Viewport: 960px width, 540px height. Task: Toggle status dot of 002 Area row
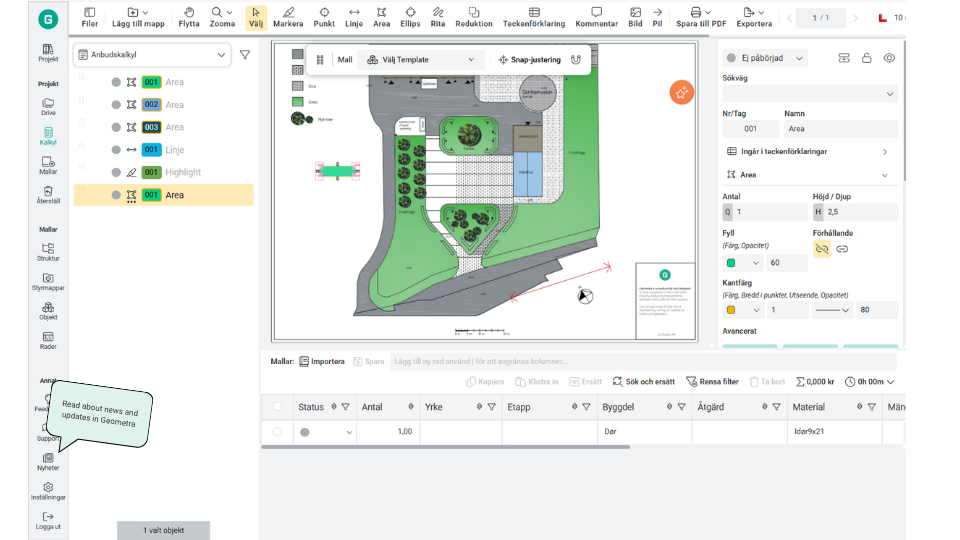[x=116, y=105]
